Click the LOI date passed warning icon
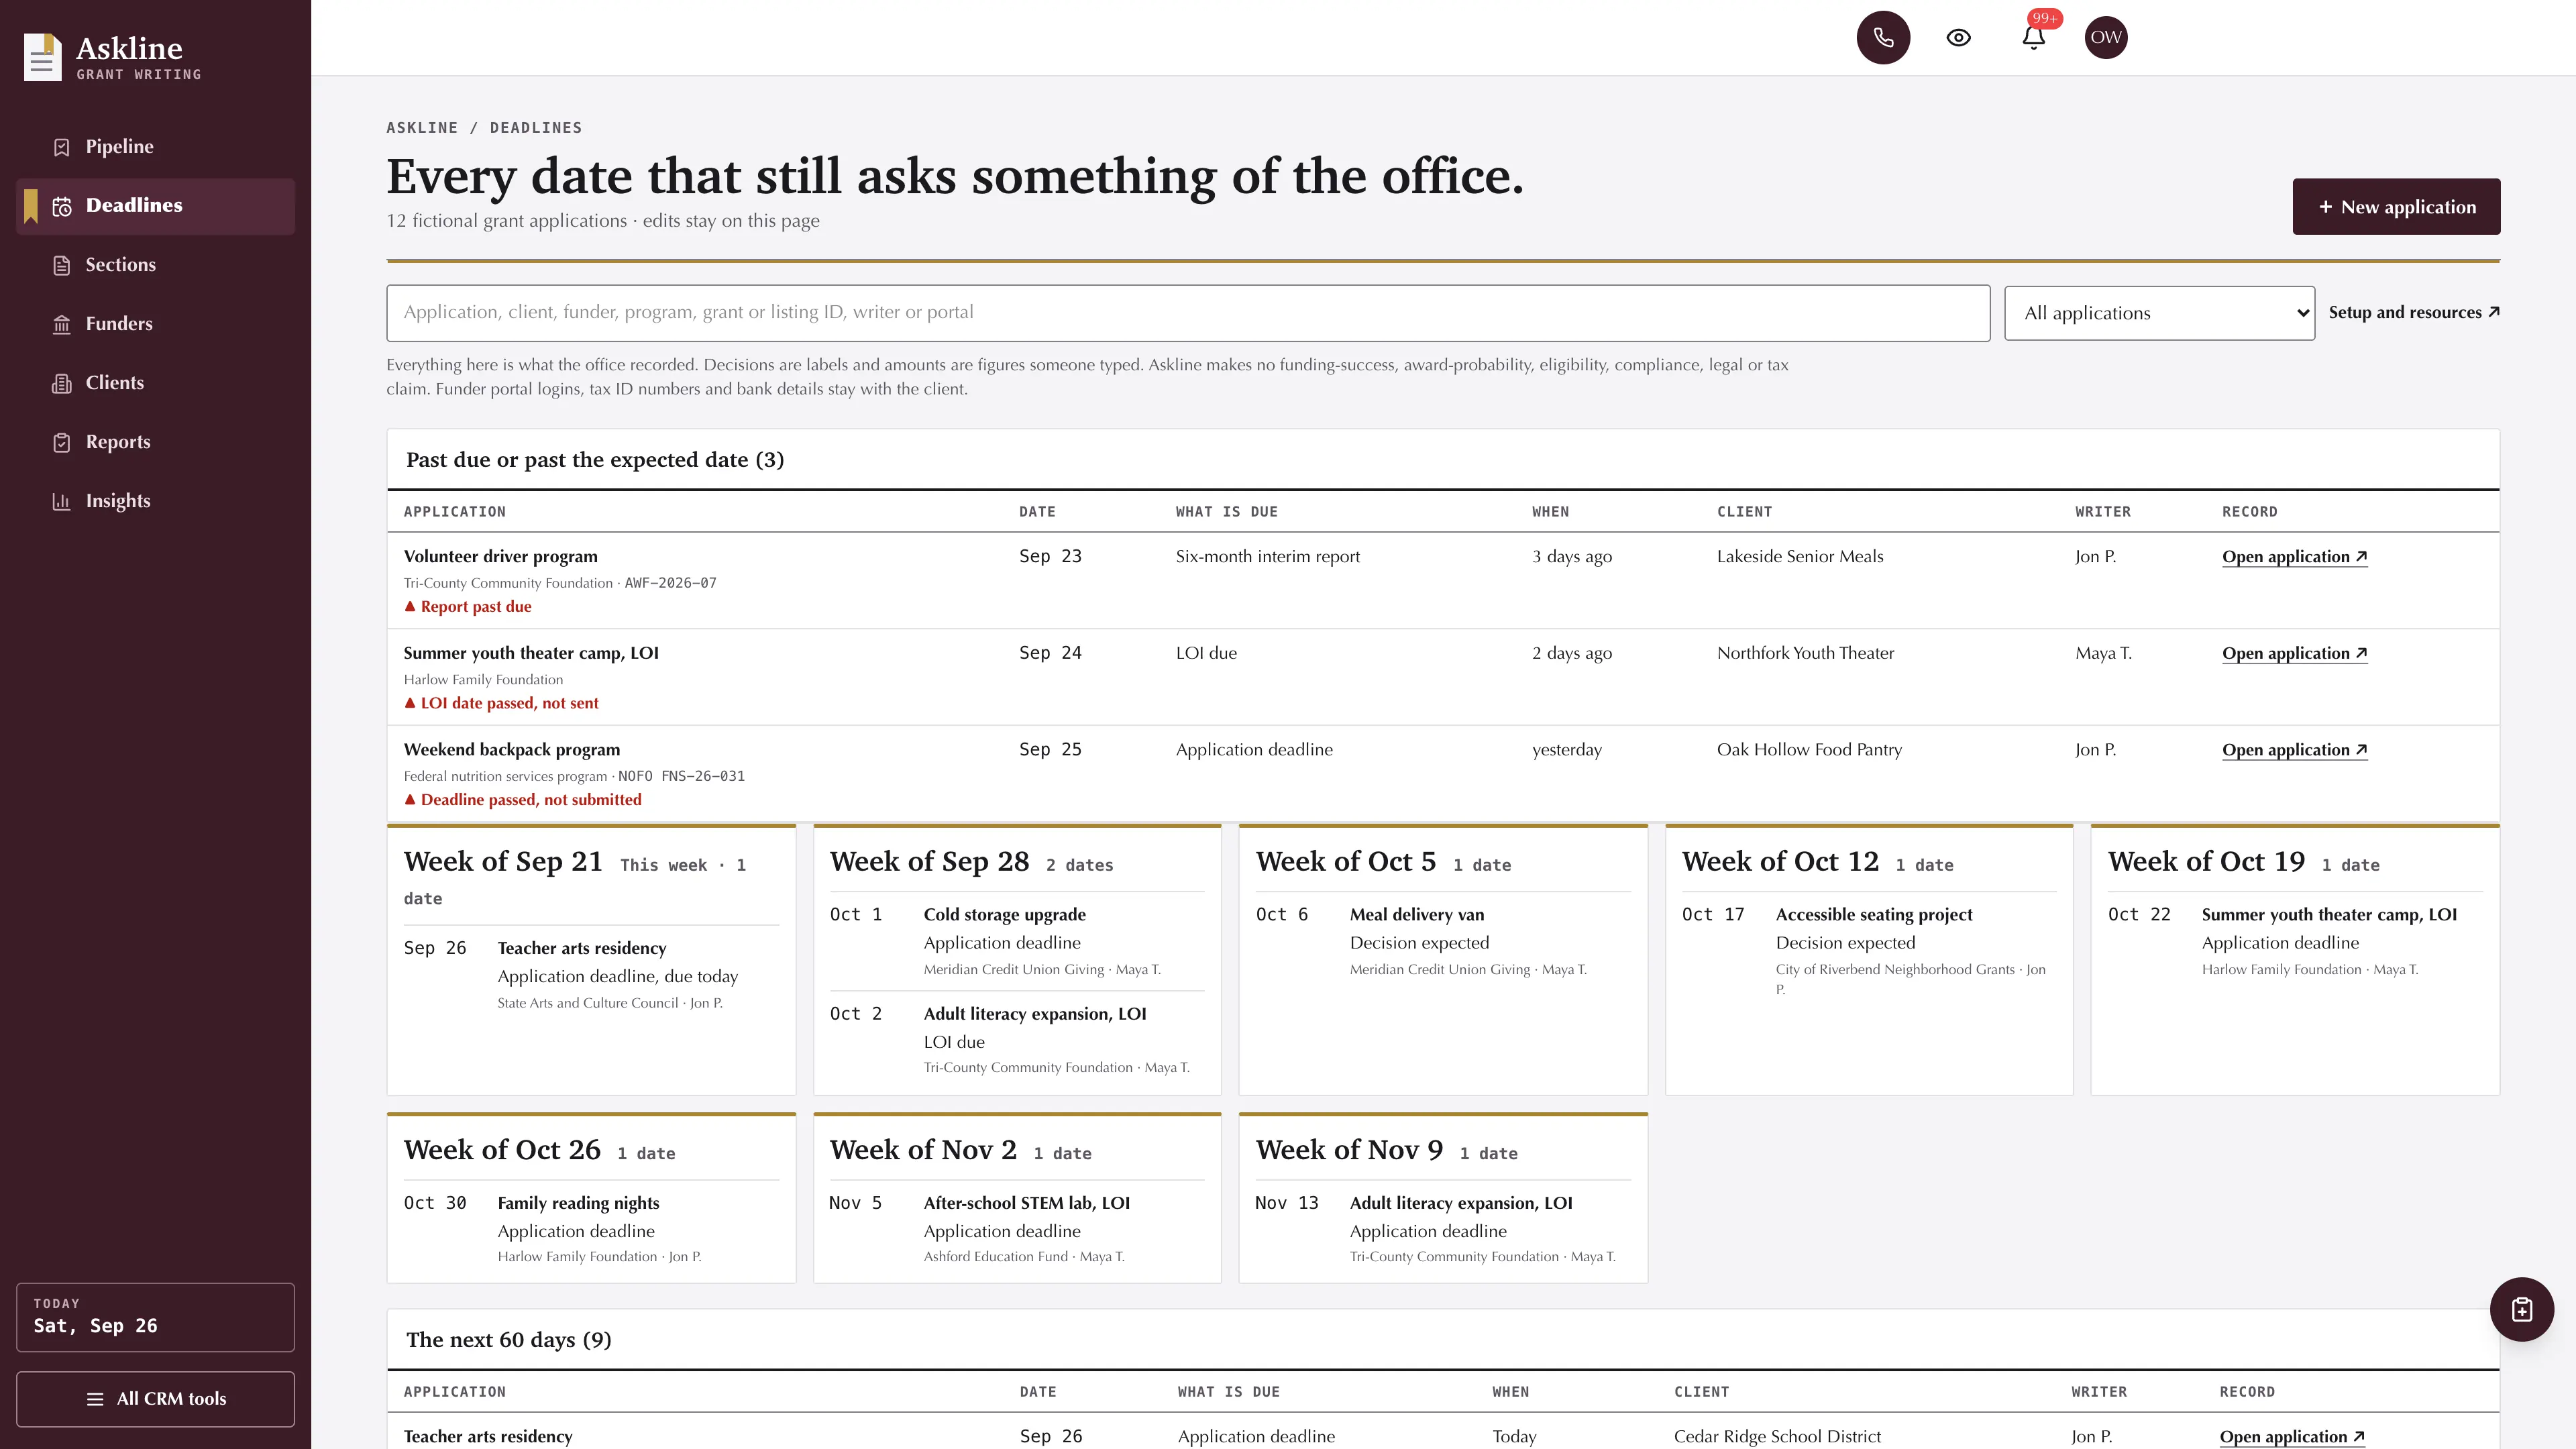Viewport: 2576px width, 1449px height. pyautogui.click(x=410, y=703)
